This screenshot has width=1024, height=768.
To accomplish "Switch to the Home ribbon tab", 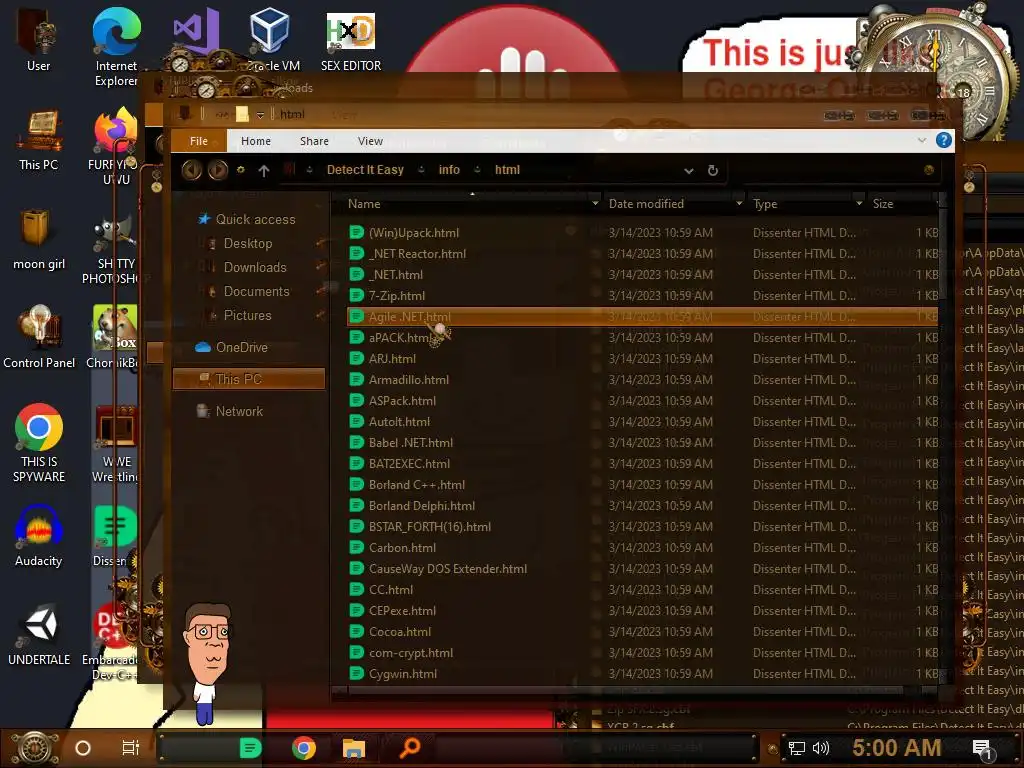I will coord(255,141).
